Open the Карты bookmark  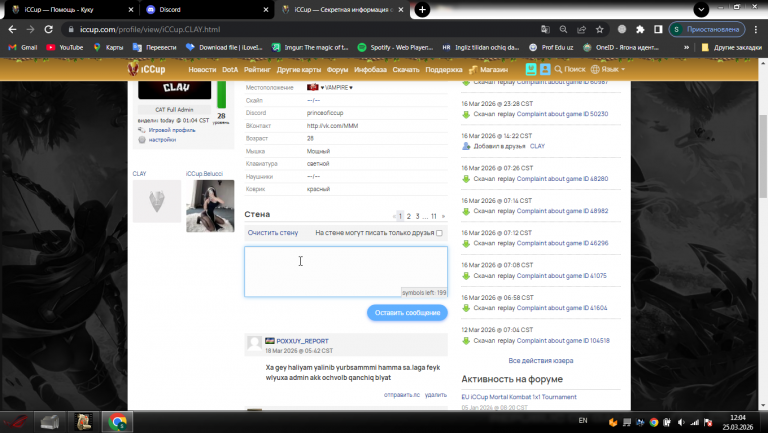(x=108, y=48)
